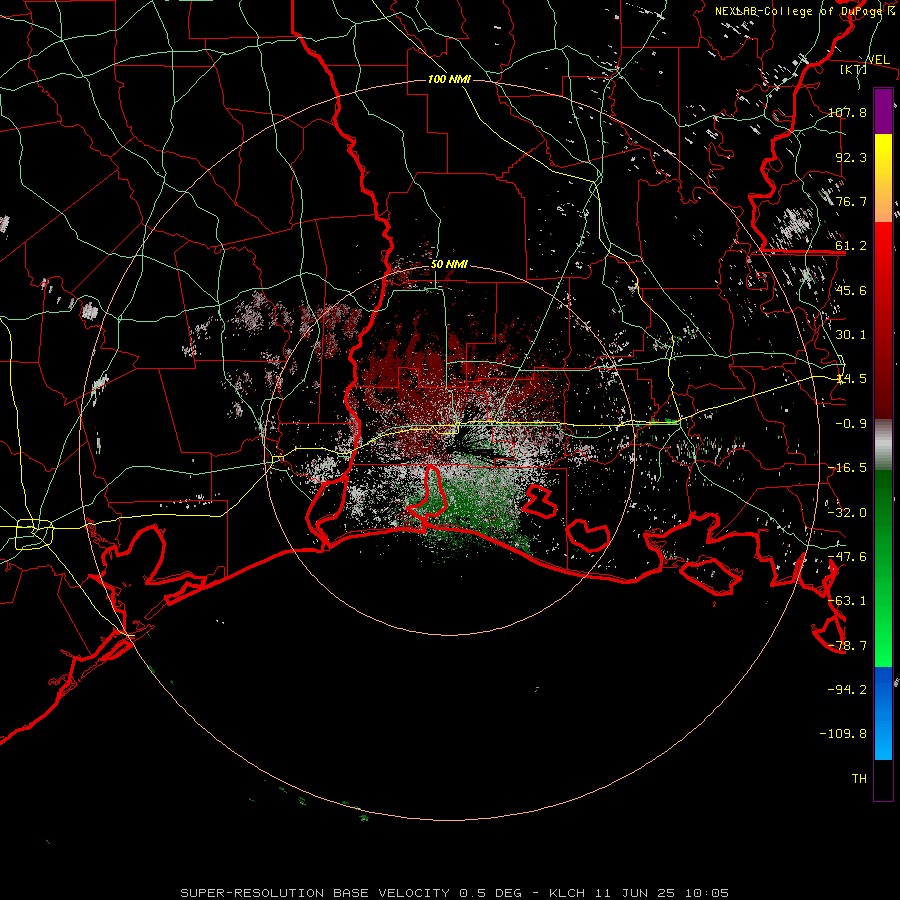This screenshot has width=900, height=900.
Task: Click the VEL product label
Action: point(878,60)
